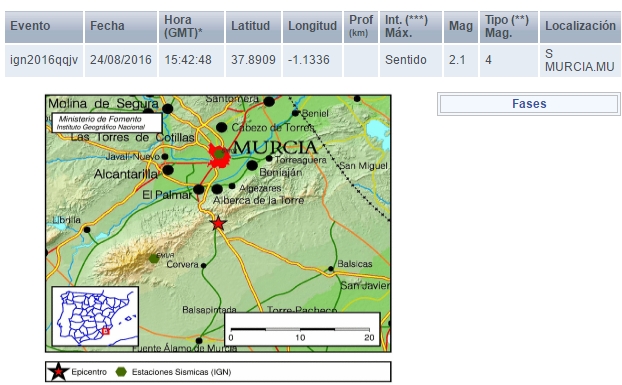Select the Int. (***) Máx. column header

point(411,27)
